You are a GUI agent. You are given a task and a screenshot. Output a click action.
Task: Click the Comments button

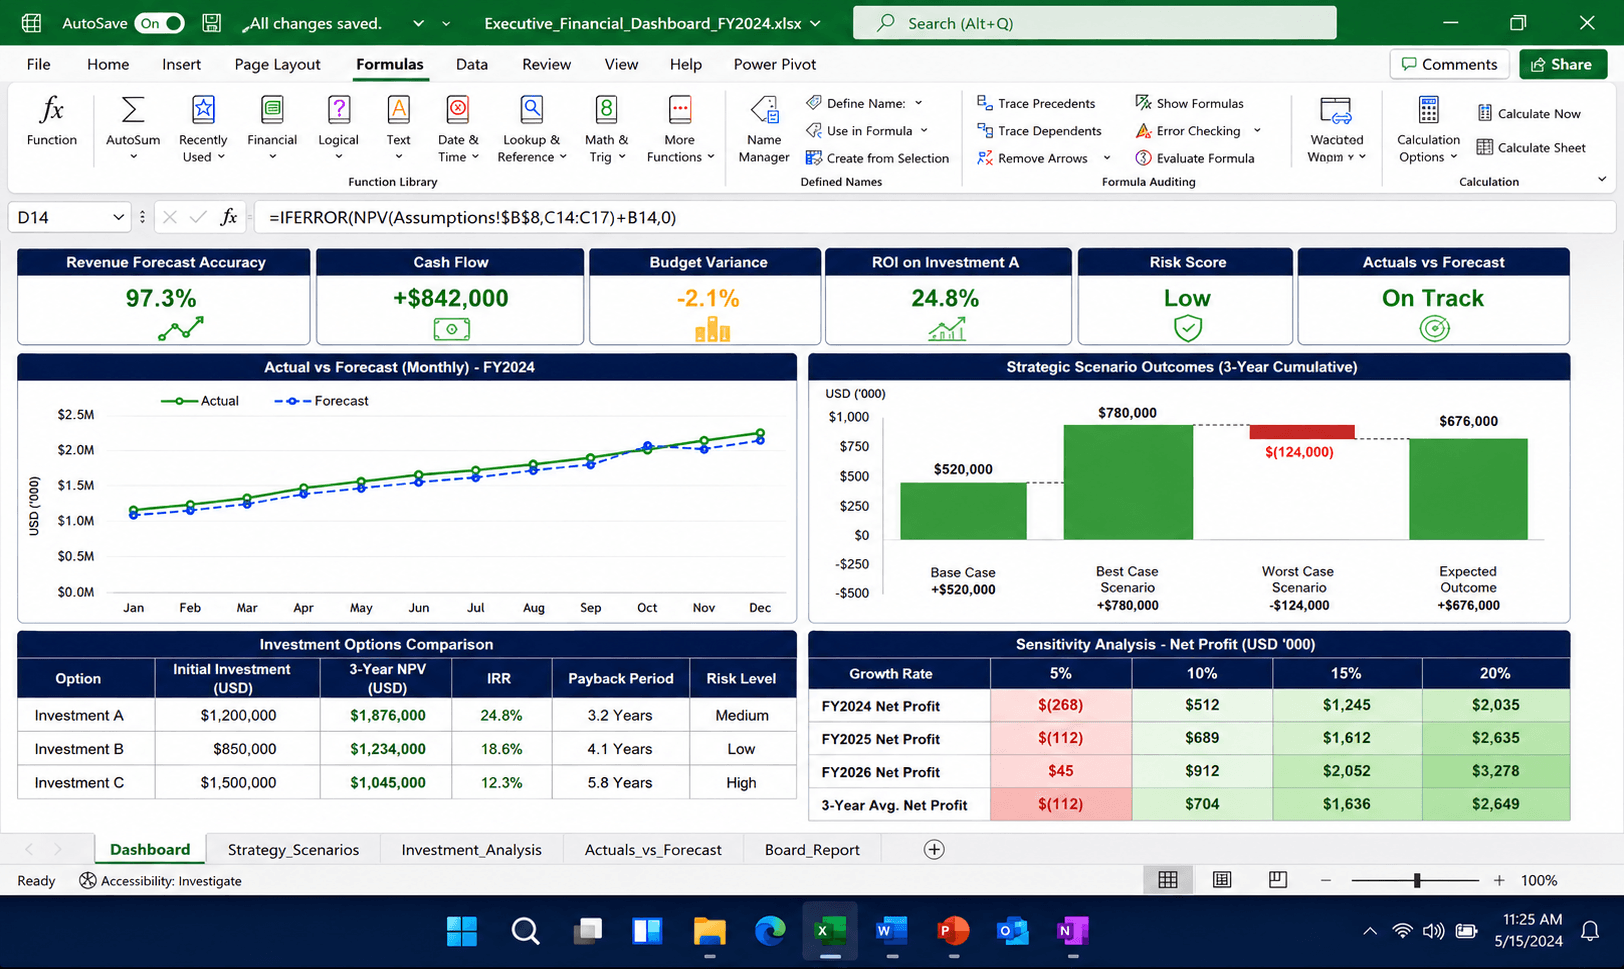(x=1449, y=64)
